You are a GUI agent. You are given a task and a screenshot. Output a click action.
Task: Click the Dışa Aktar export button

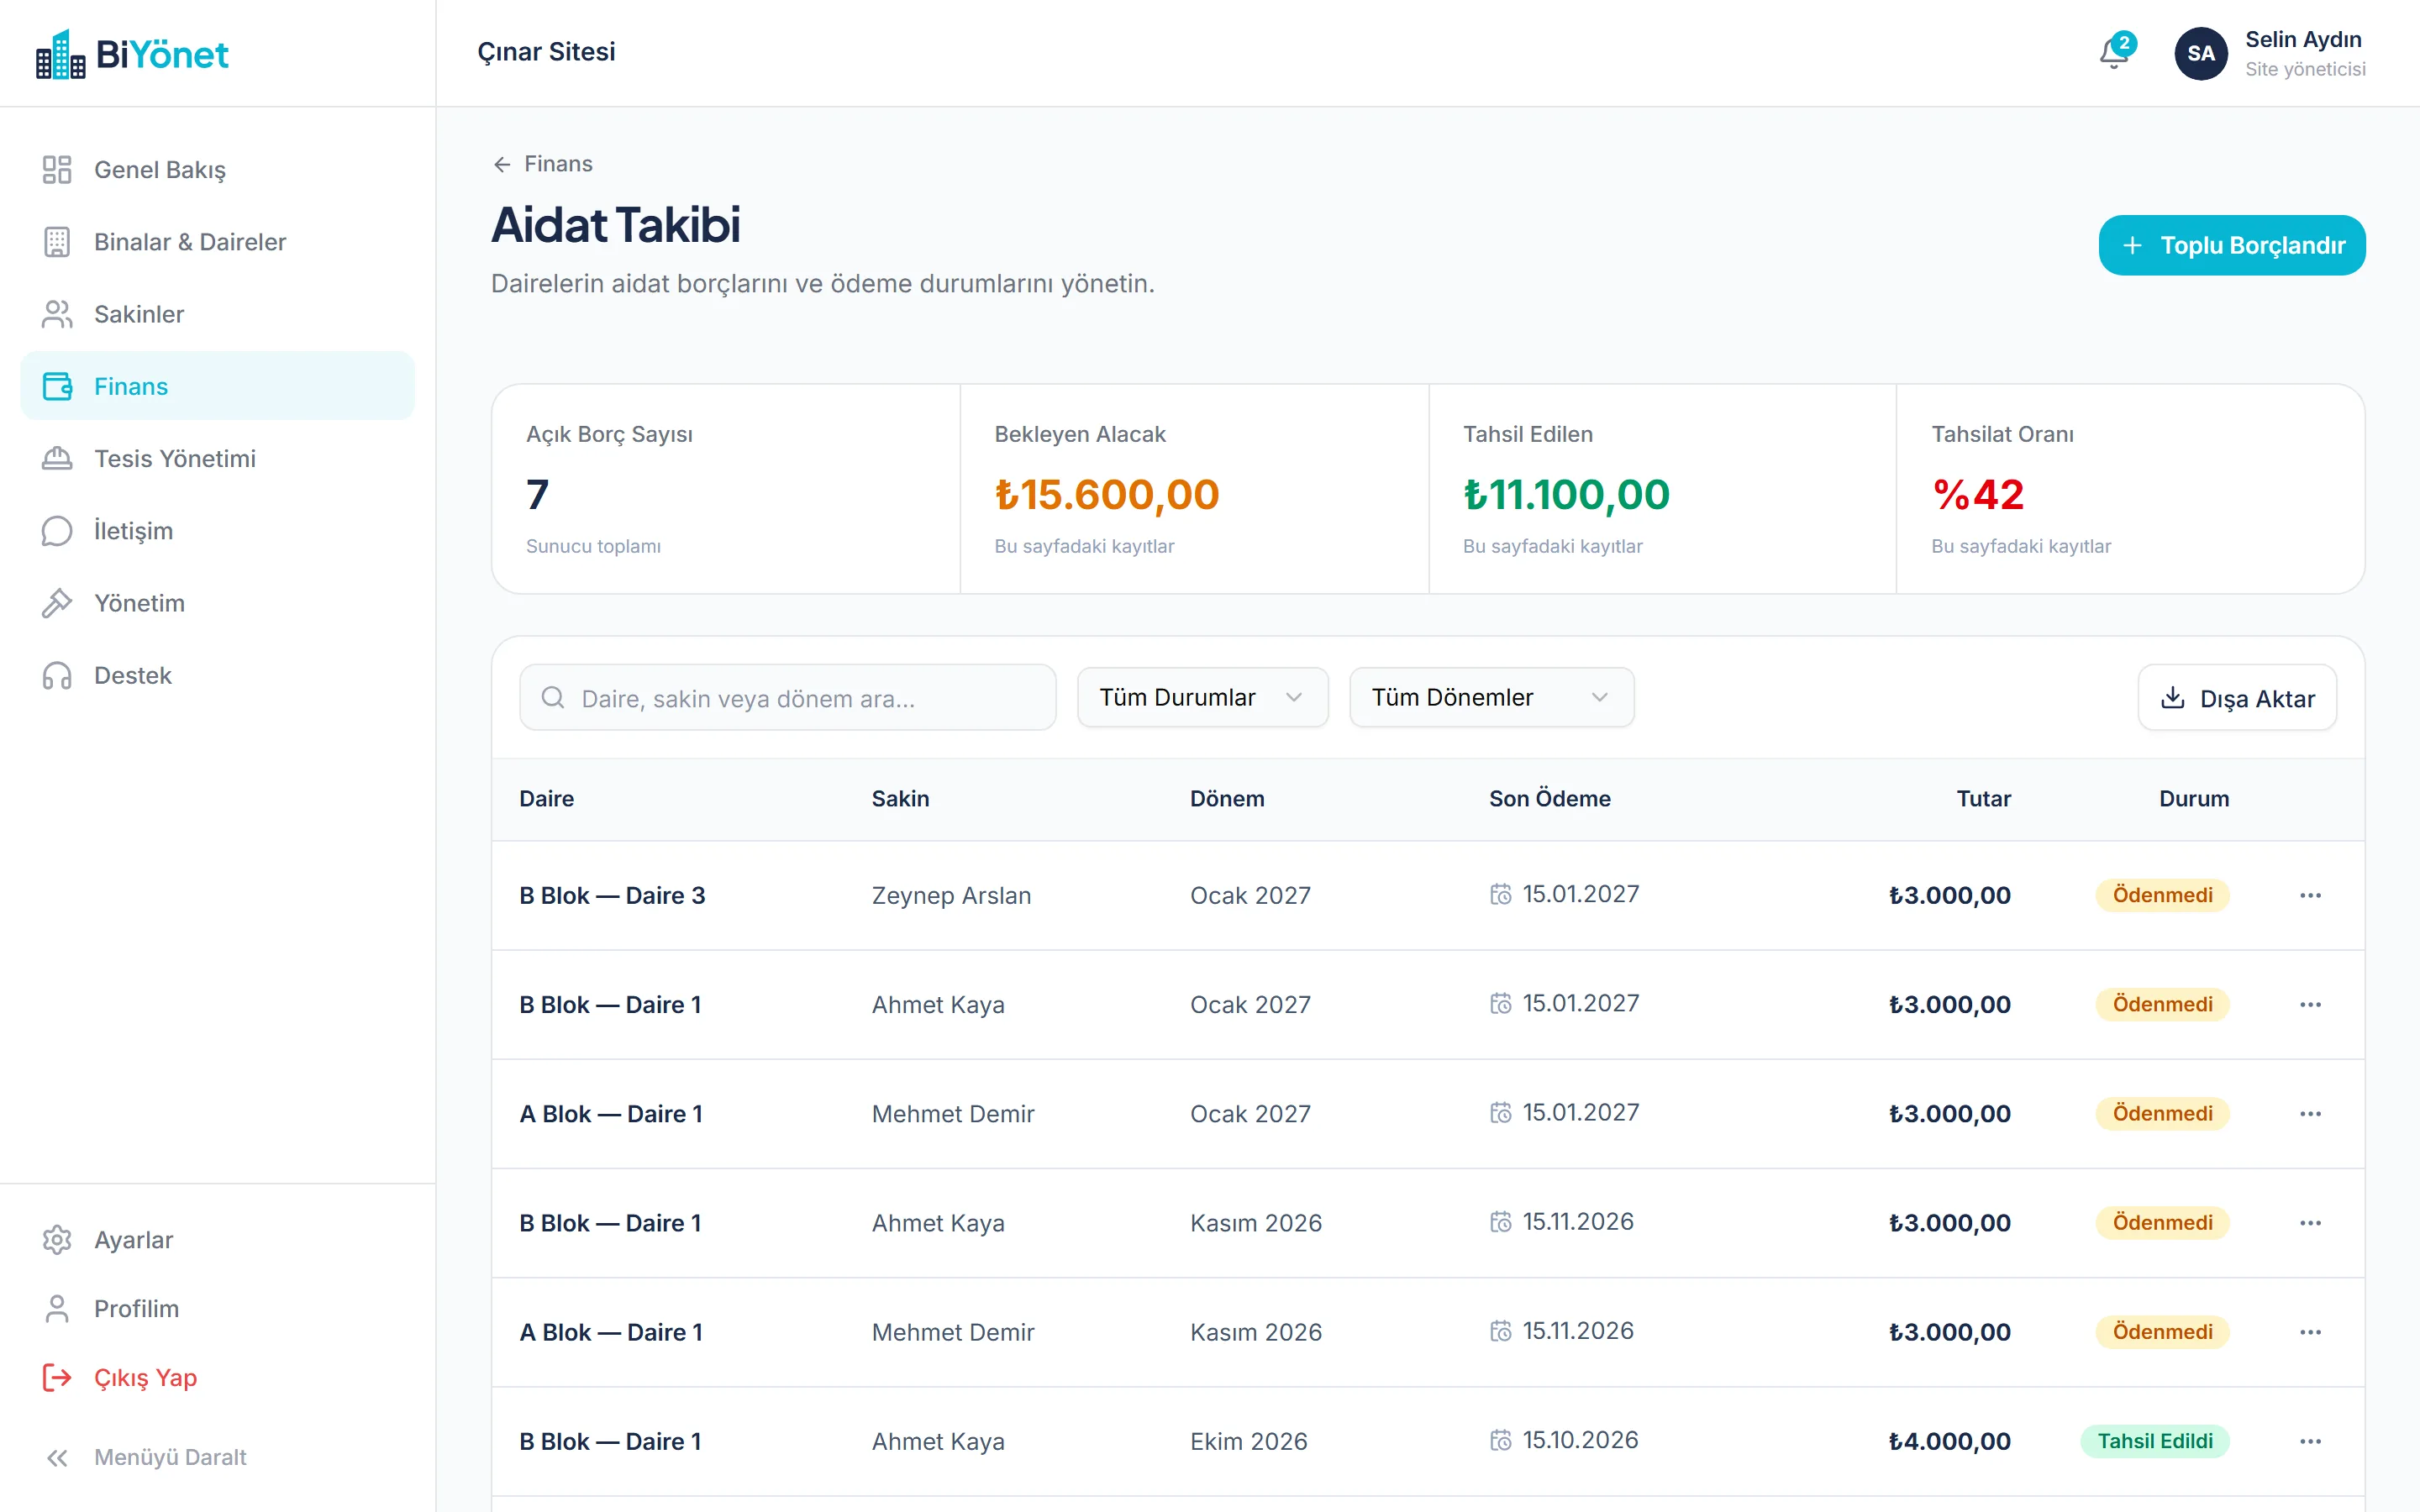tap(2237, 698)
